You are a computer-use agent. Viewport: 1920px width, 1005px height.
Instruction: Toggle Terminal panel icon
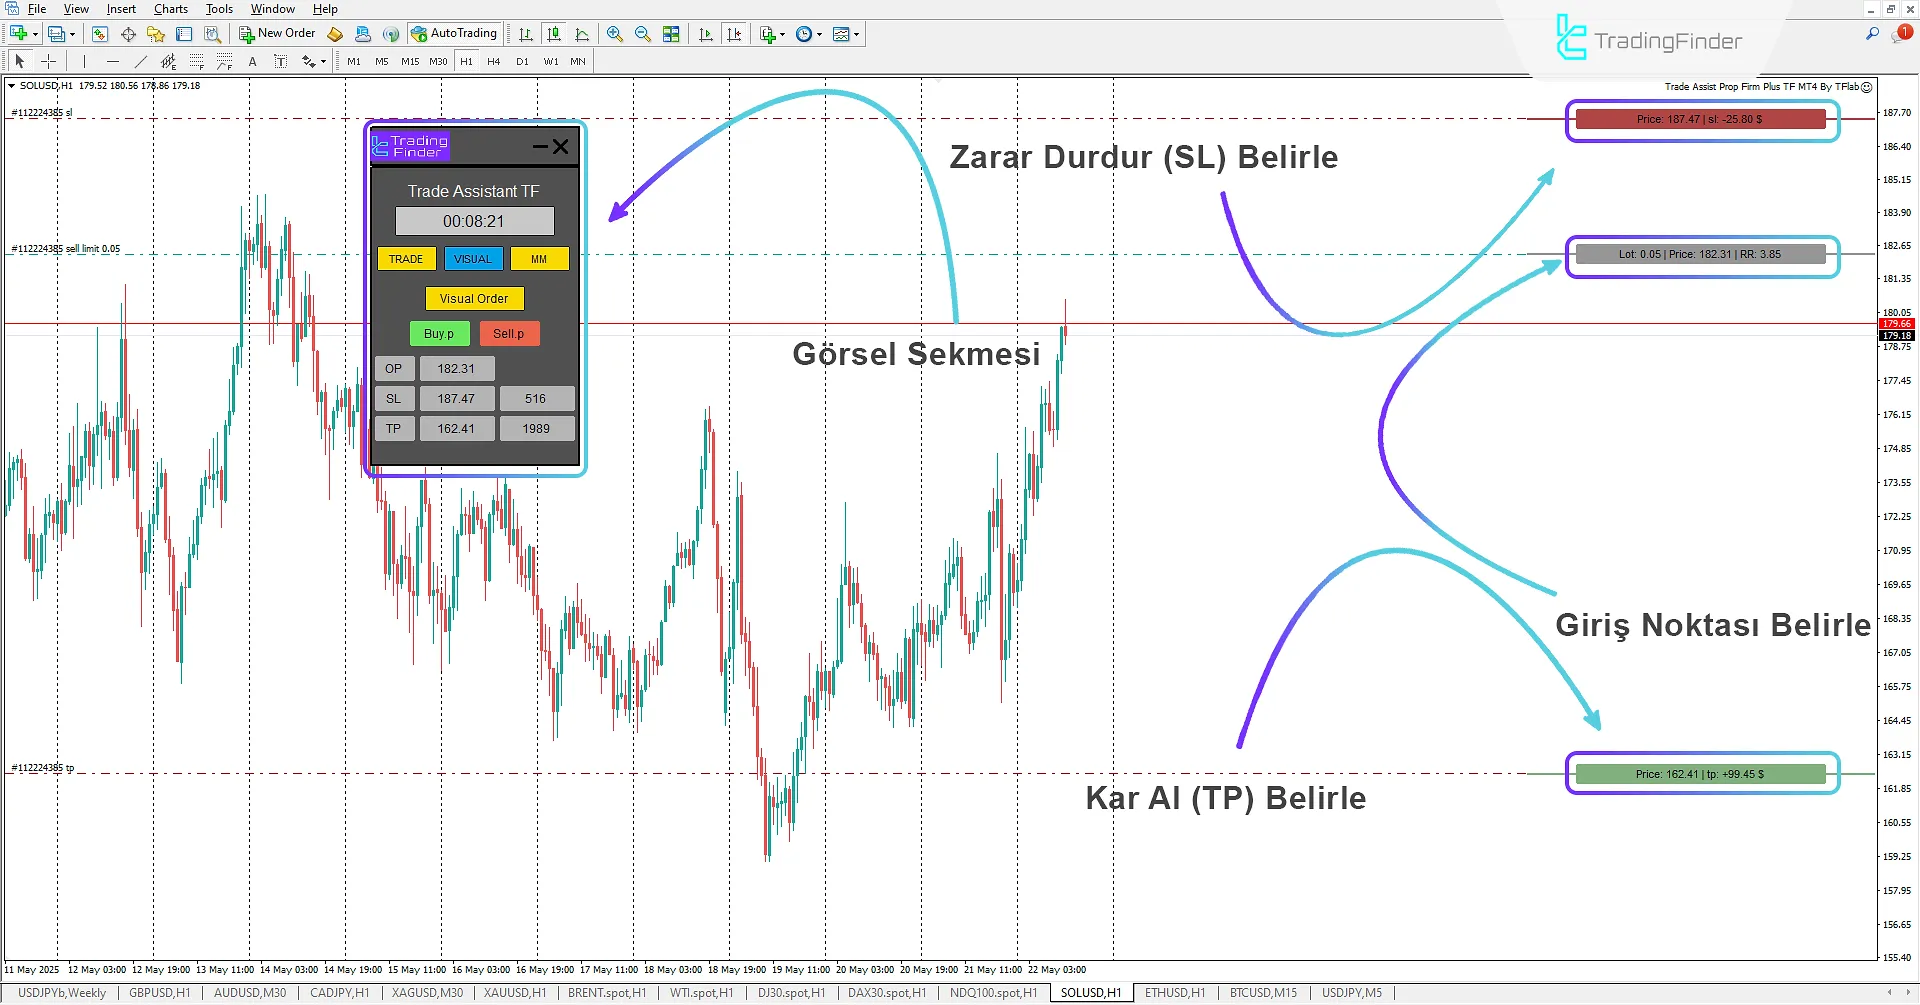[x=184, y=34]
